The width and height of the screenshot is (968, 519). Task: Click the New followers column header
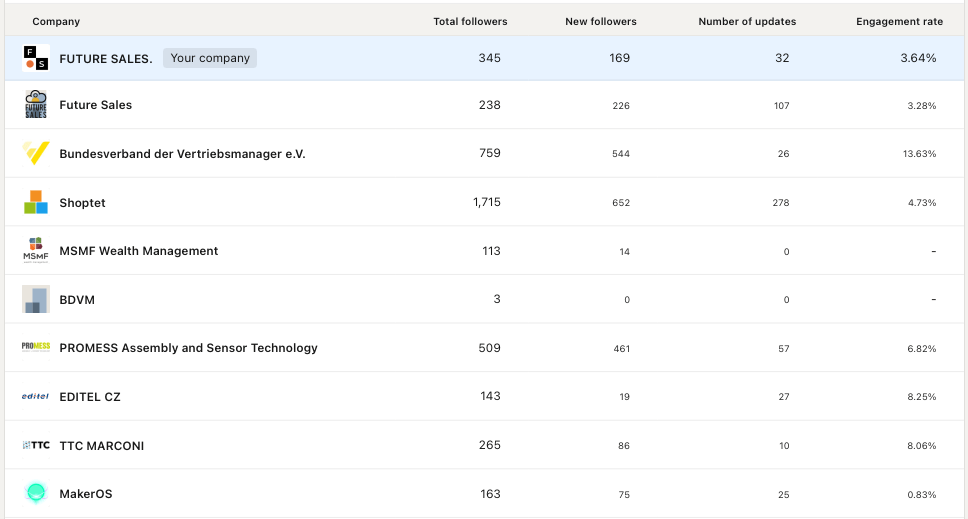[x=601, y=22]
